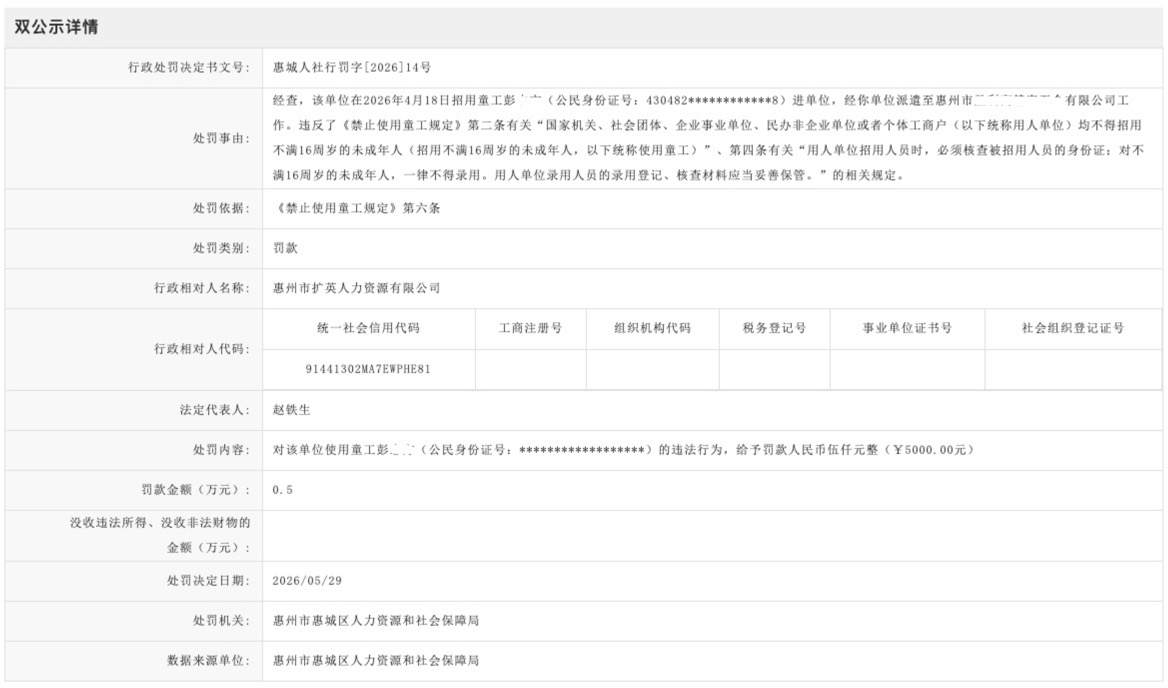Click the 处罚依据 label
Viewport: 1168px width, 688px height.
tap(222, 208)
